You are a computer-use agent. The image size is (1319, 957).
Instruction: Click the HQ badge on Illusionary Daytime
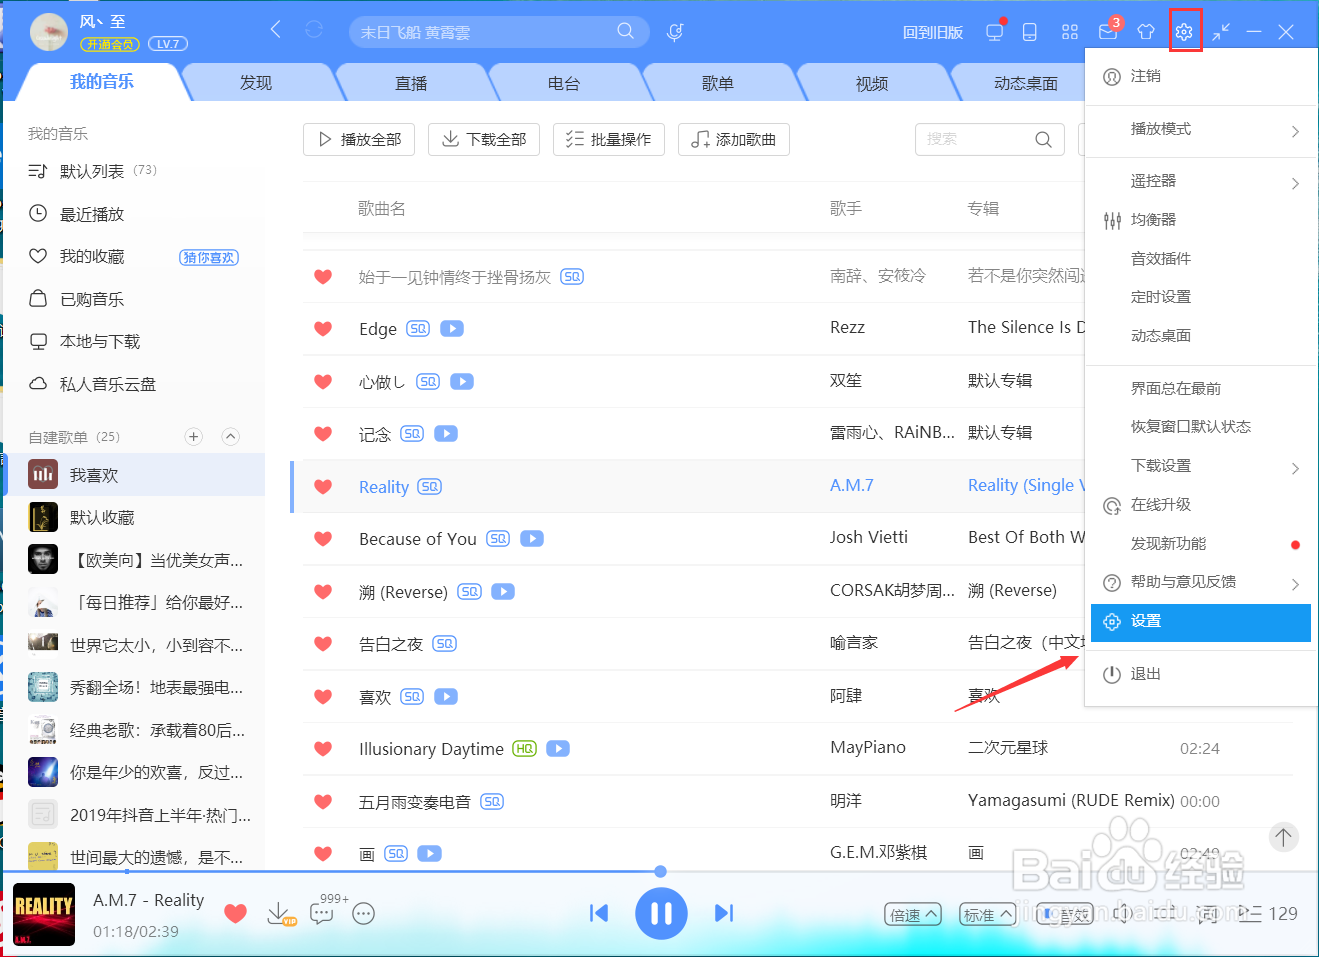point(525,748)
